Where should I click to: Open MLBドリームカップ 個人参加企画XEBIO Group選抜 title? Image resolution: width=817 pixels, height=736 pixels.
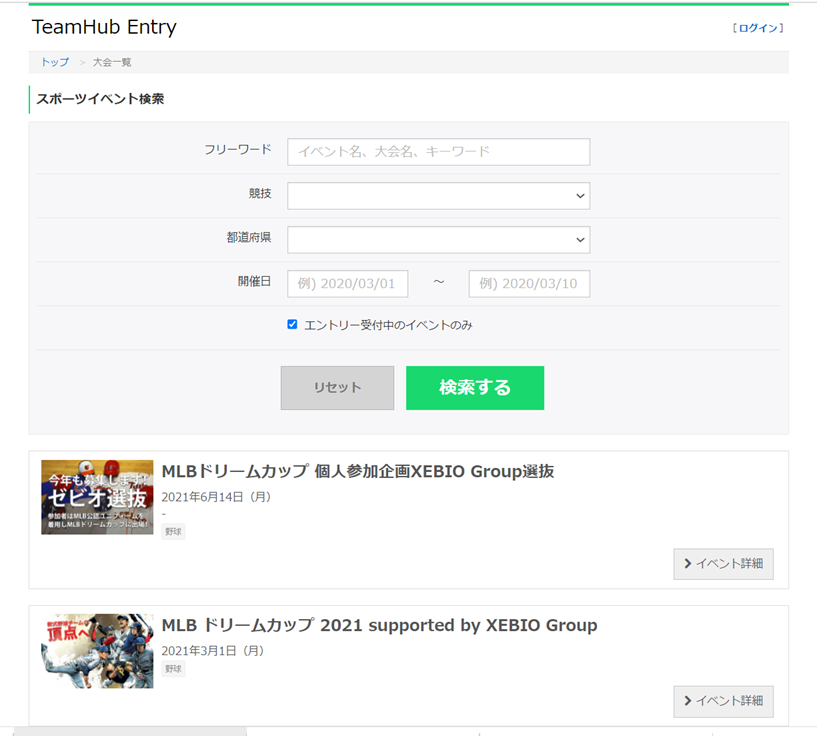[358, 471]
